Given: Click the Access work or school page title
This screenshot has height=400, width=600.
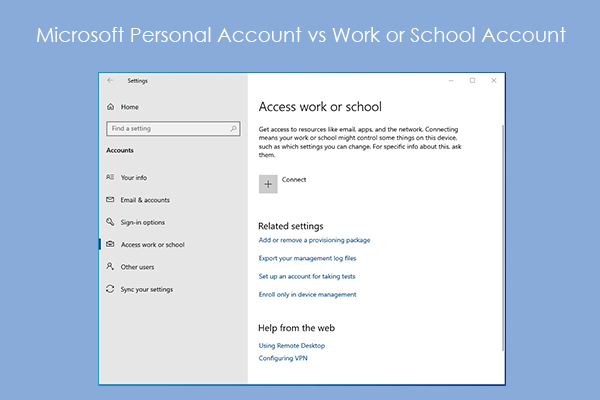Looking at the screenshot, I should pos(320,107).
